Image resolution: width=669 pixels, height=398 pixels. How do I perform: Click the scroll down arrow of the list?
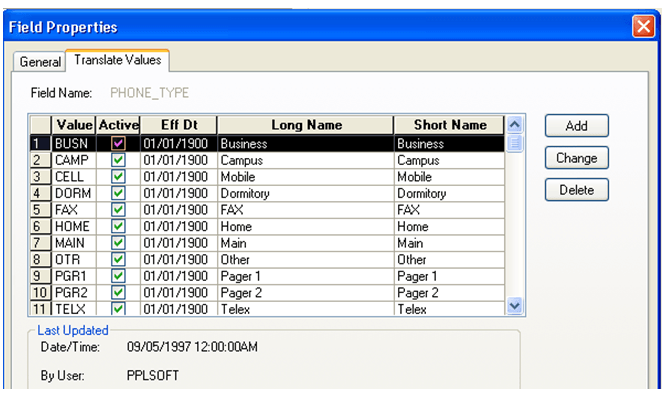[515, 306]
